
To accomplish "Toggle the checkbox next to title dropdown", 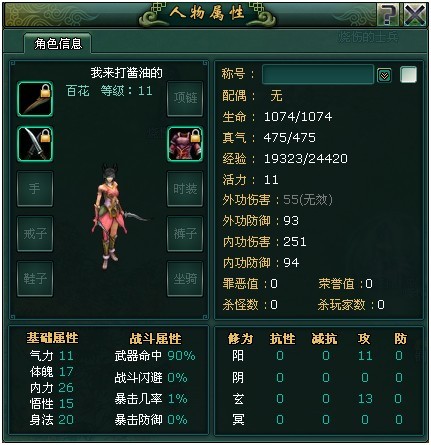I will [x=408, y=74].
